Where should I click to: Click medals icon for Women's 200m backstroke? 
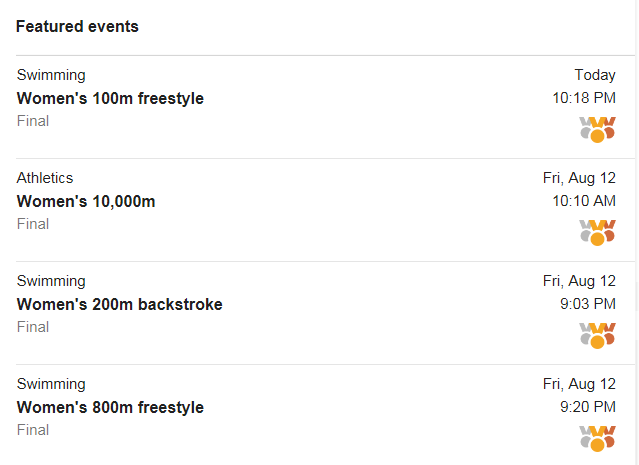[x=597, y=336]
